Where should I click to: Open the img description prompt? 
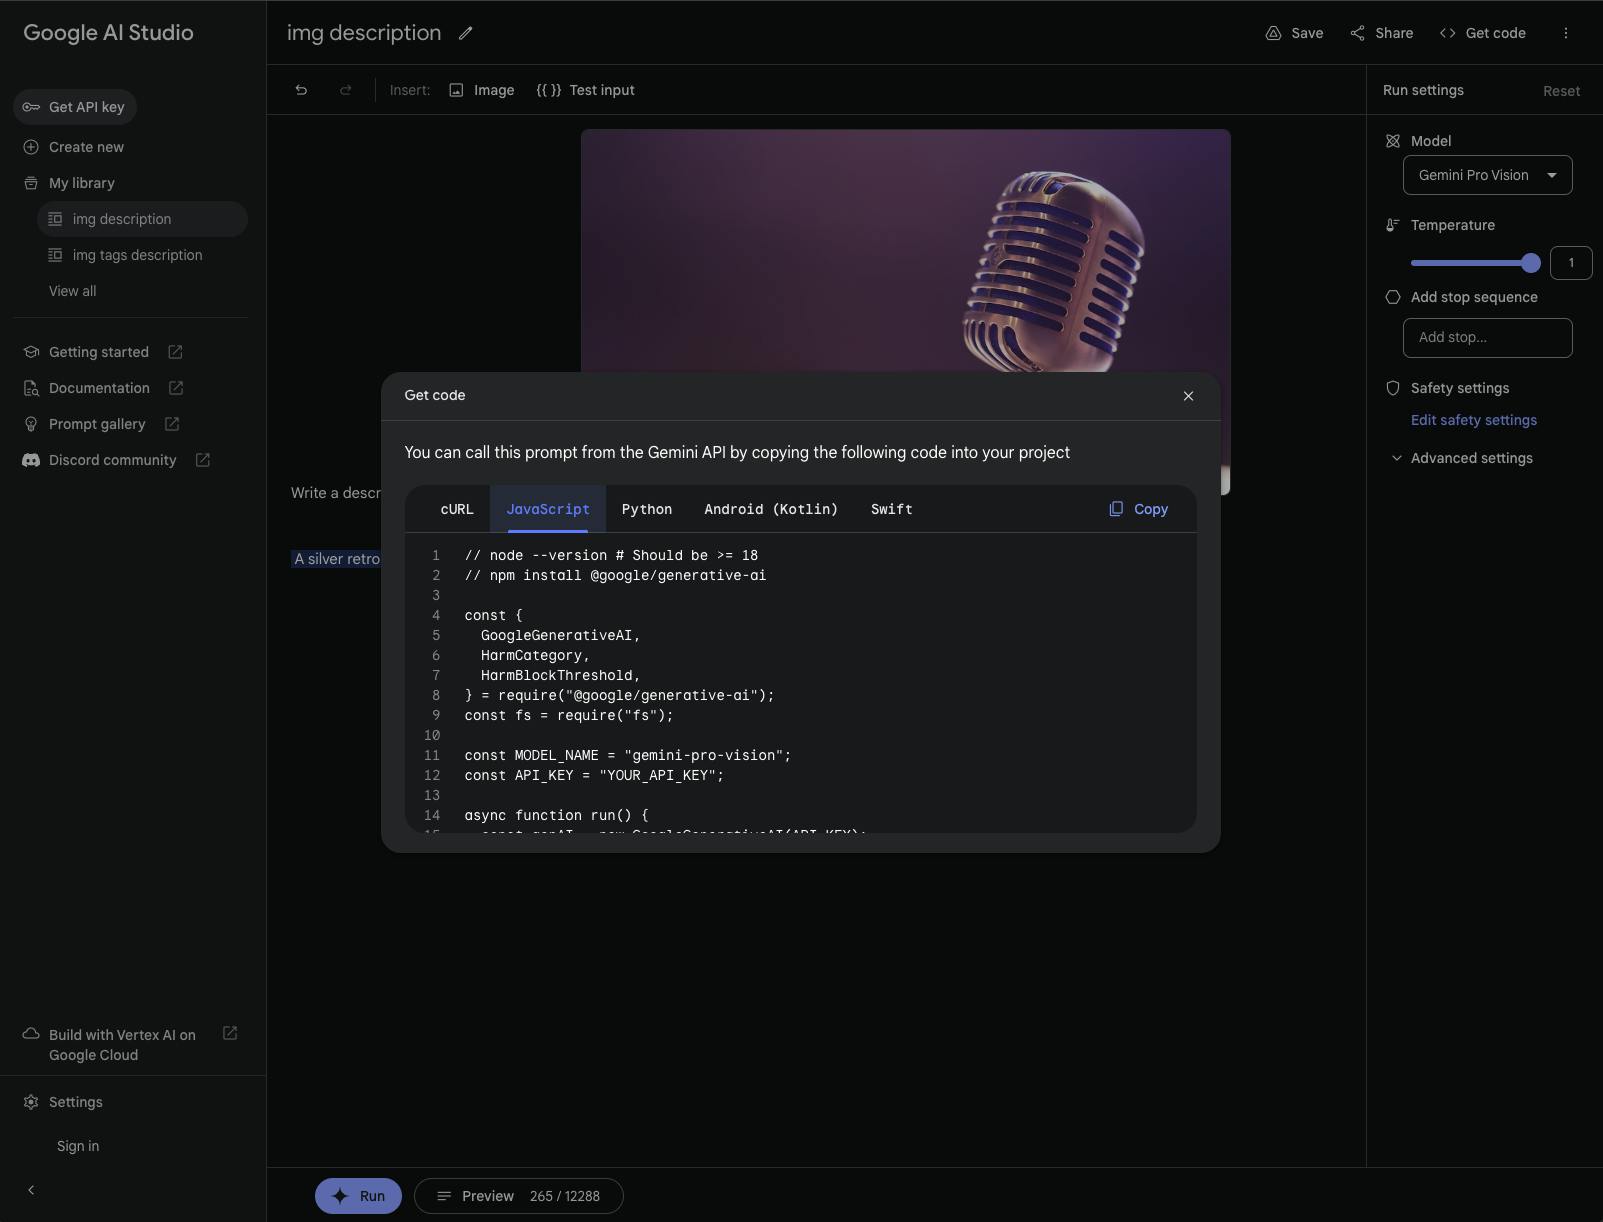pyautogui.click(x=142, y=219)
